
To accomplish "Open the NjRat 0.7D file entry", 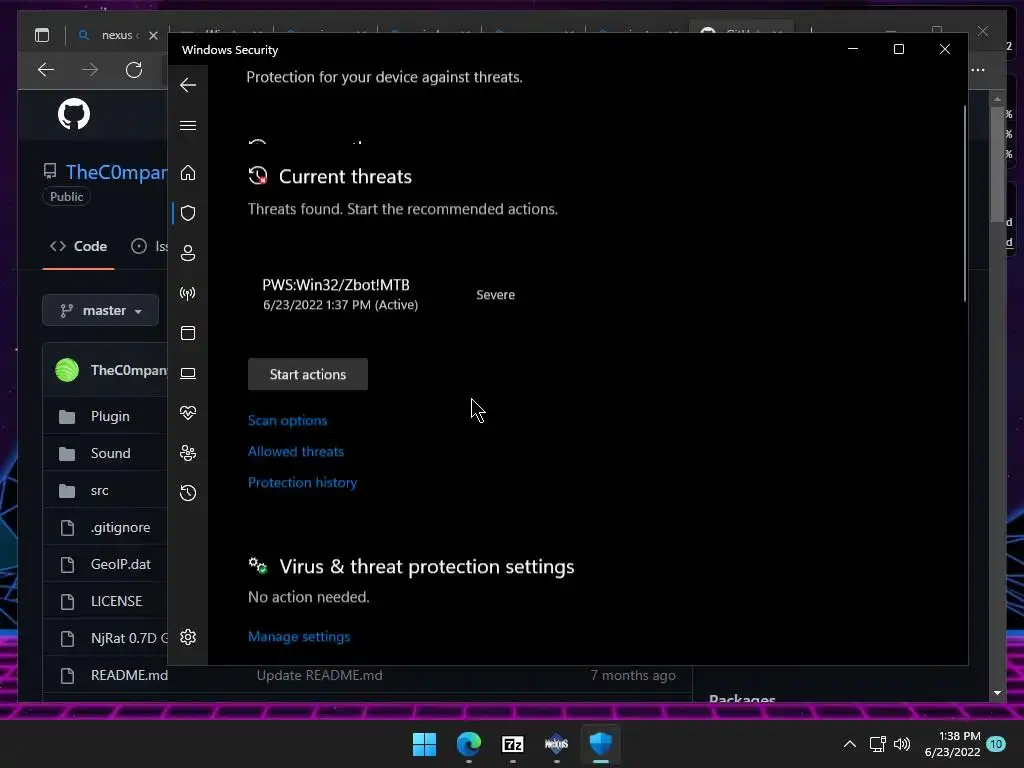I will (x=129, y=638).
